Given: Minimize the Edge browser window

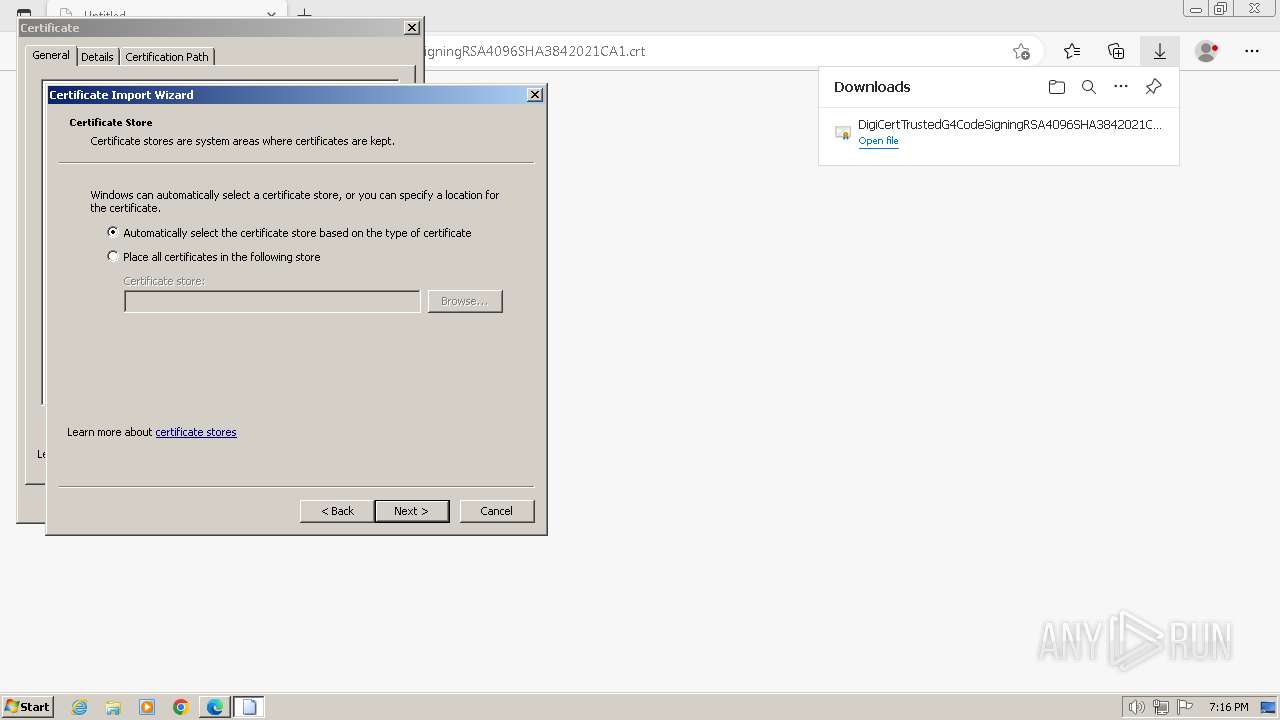Looking at the screenshot, I should (1195, 9).
